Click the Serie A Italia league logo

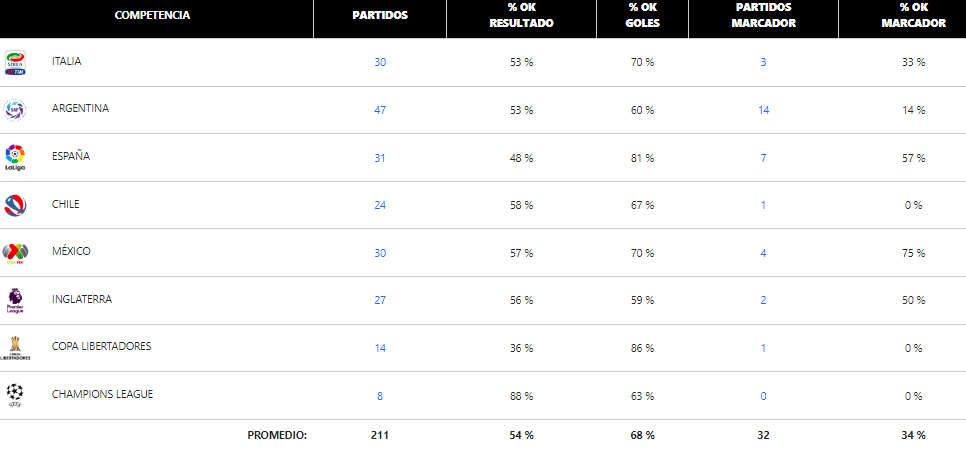15,63
